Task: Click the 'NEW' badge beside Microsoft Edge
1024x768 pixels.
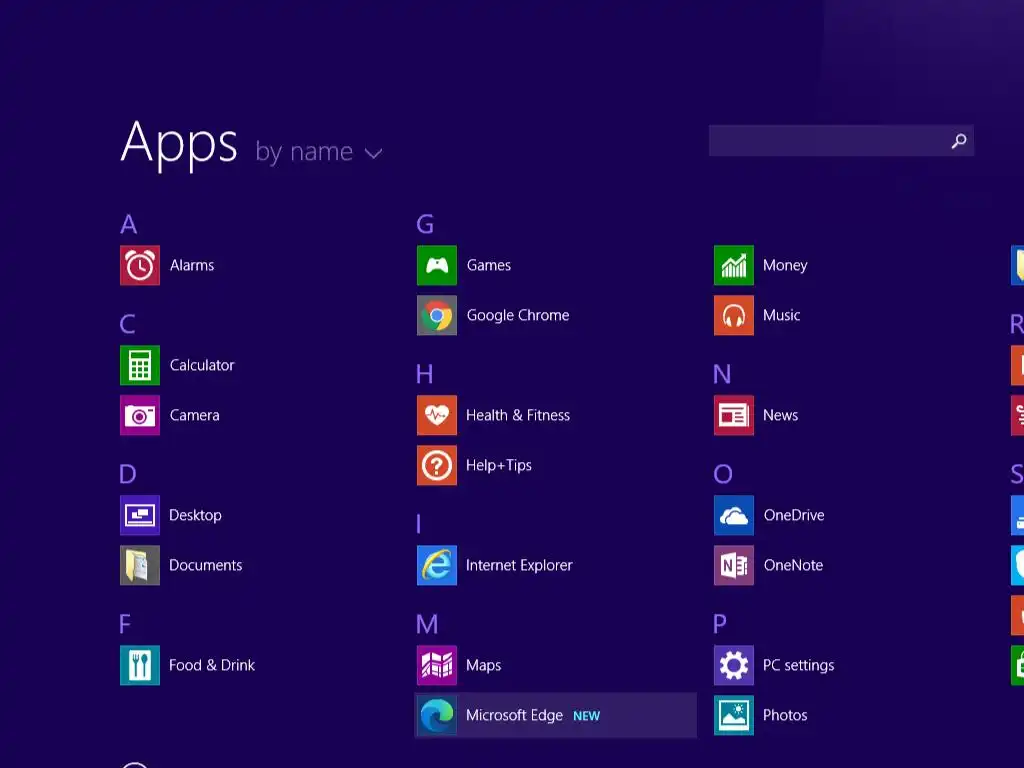Action: coord(586,716)
